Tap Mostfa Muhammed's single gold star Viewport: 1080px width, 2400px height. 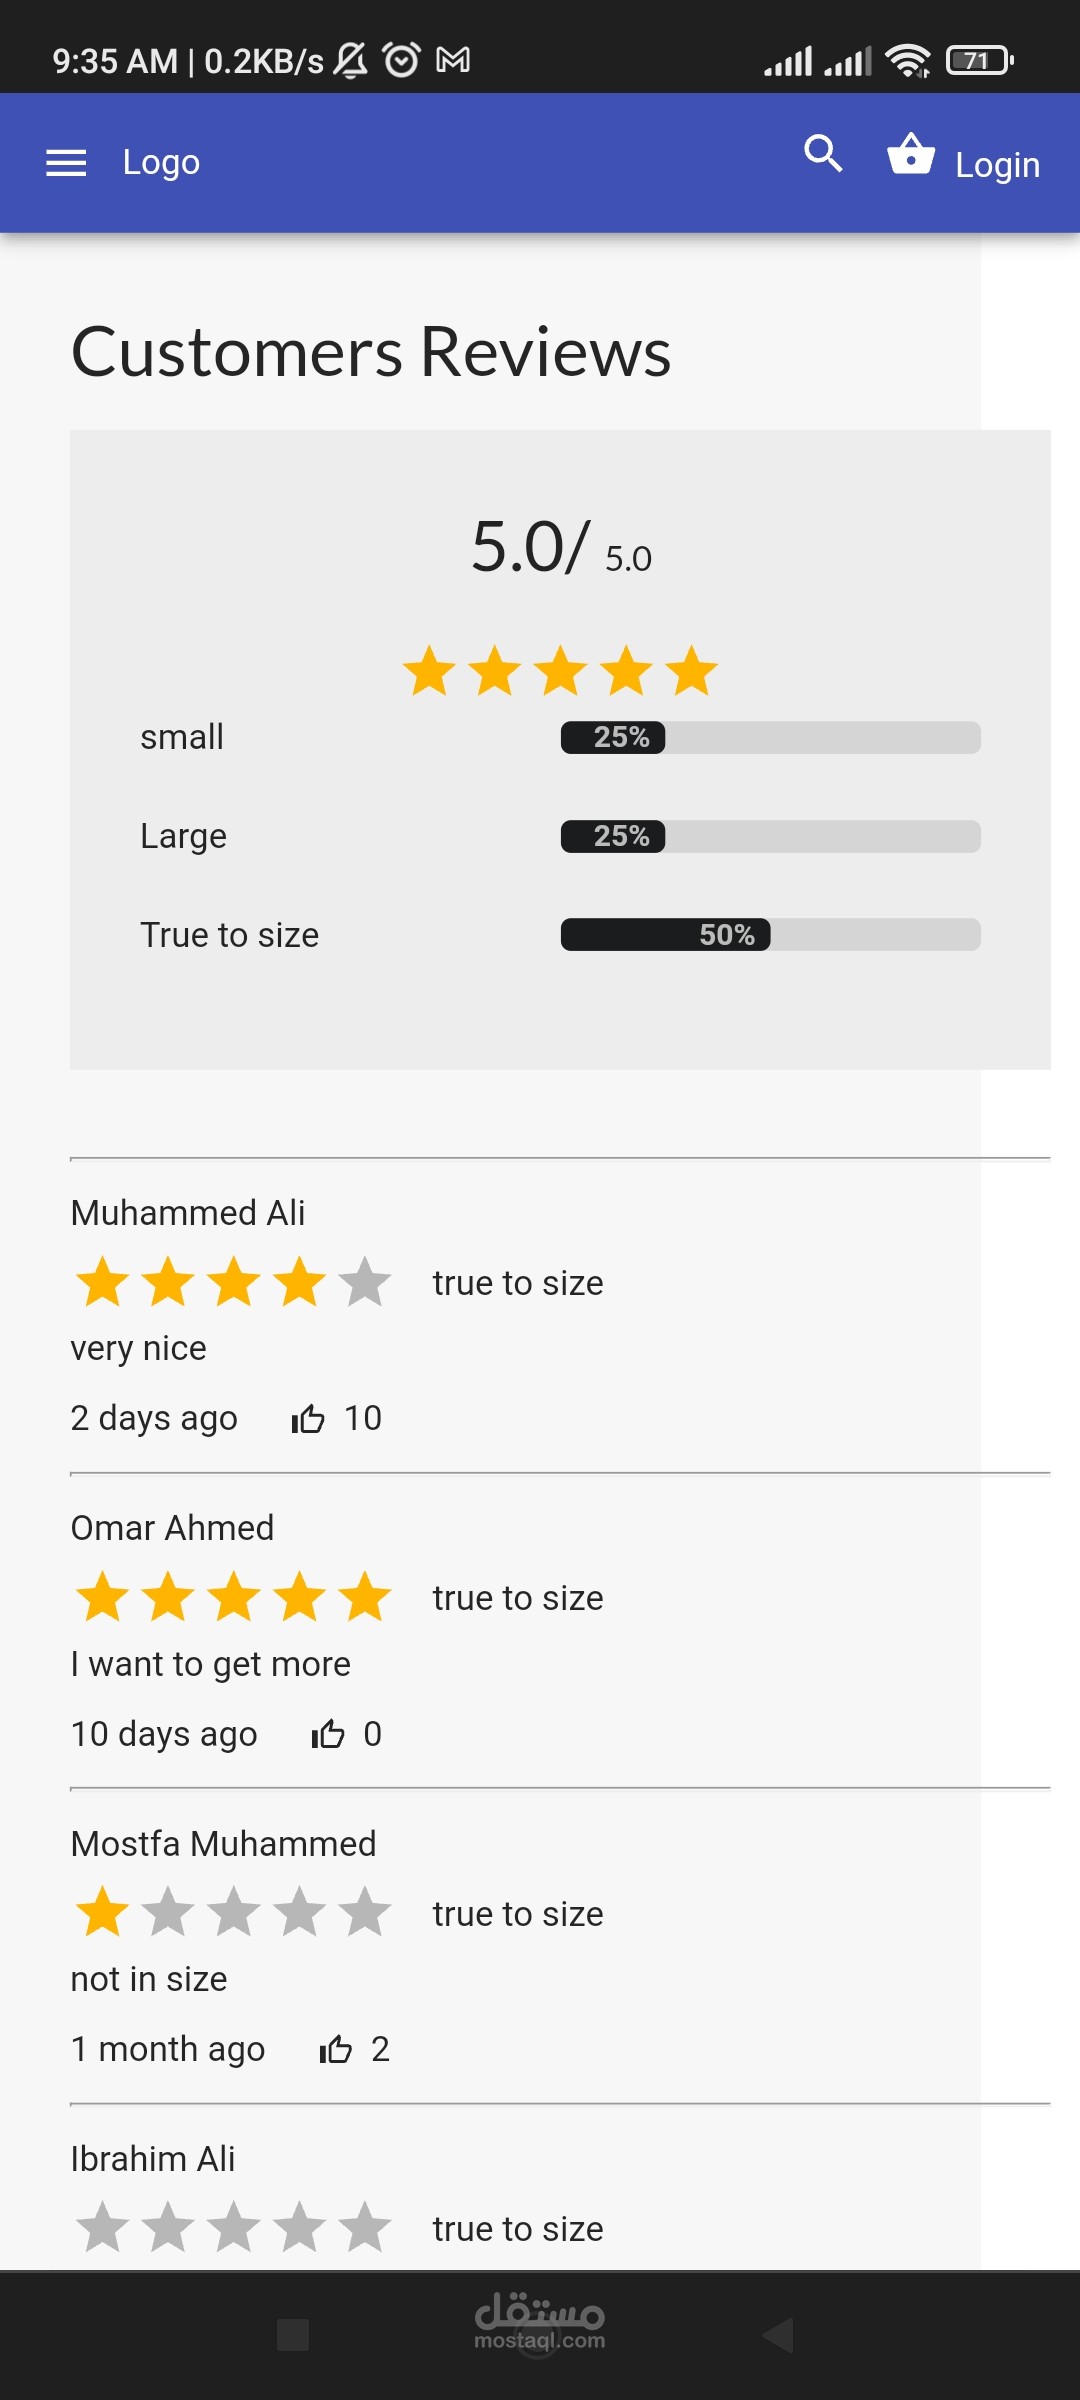pyautogui.click(x=103, y=1912)
